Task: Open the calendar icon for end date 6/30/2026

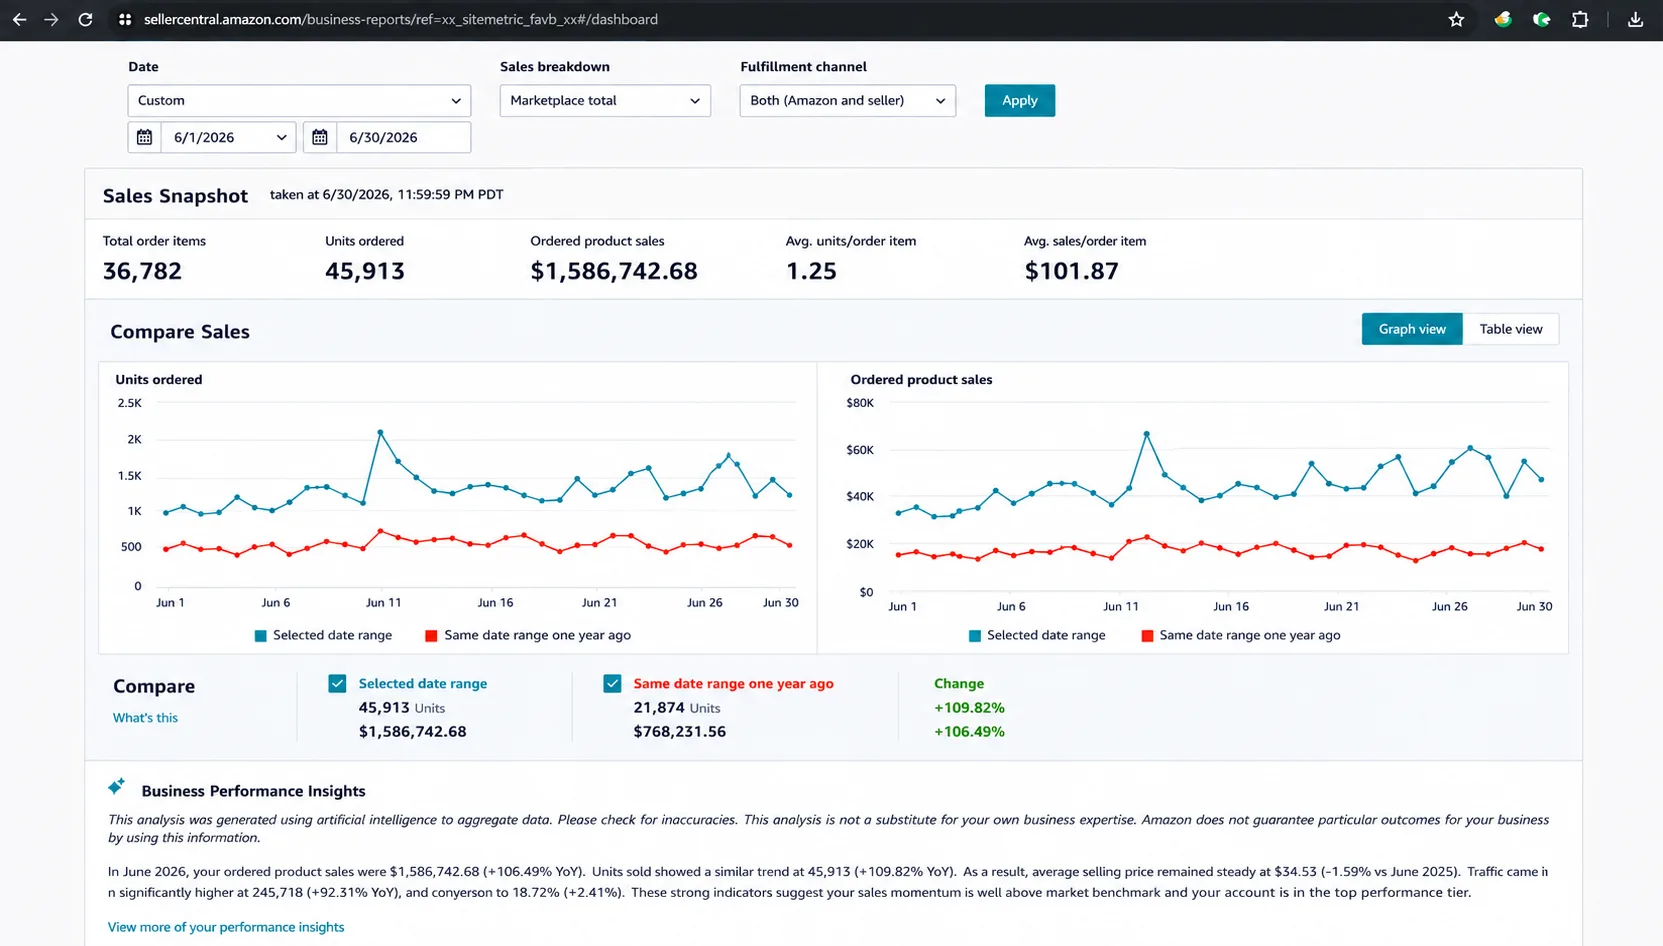Action: (320, 137)
